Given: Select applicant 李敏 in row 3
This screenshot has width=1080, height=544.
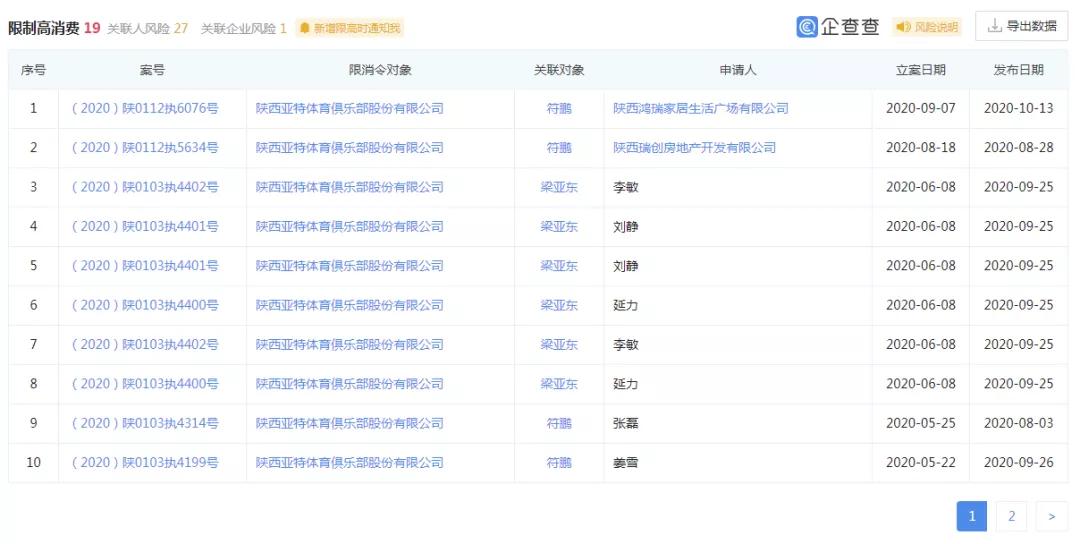Looking at the screenshot, I should tap(626, 187).
